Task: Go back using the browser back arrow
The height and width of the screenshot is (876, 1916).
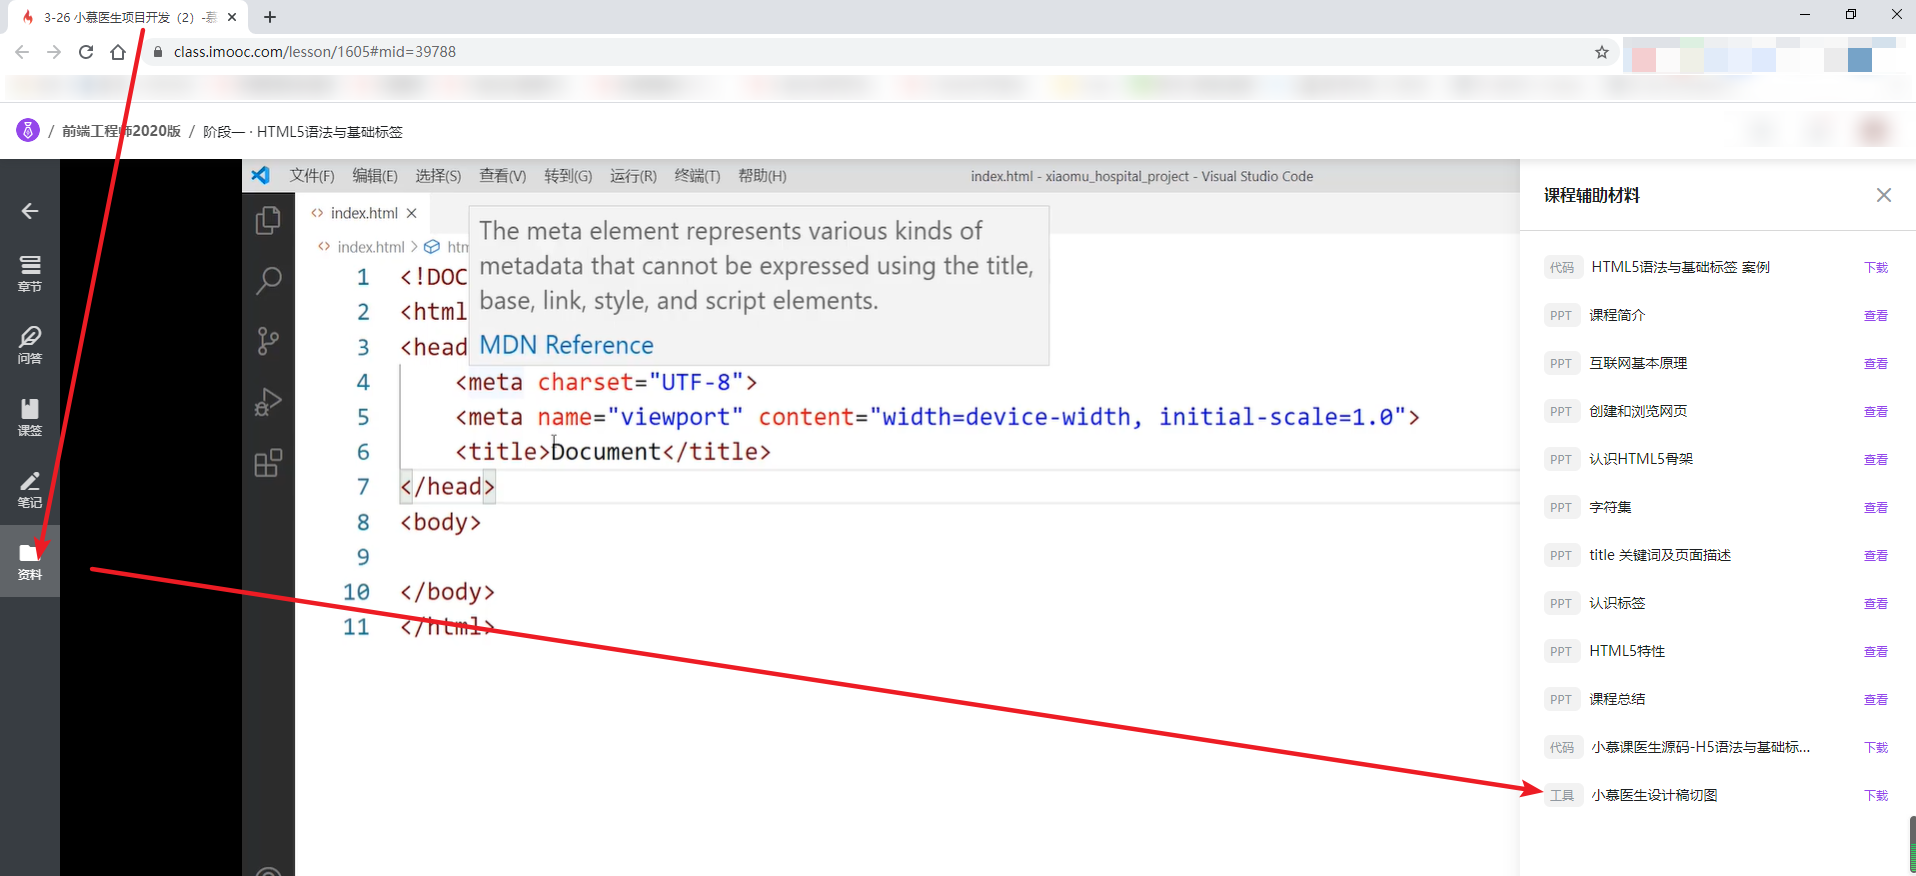Action: (22, 52)
